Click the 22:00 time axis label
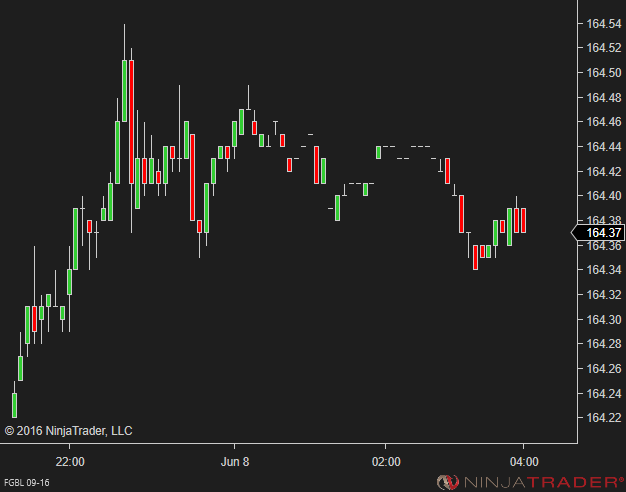This screenshot has width=626, height=492. pos(70,462)
